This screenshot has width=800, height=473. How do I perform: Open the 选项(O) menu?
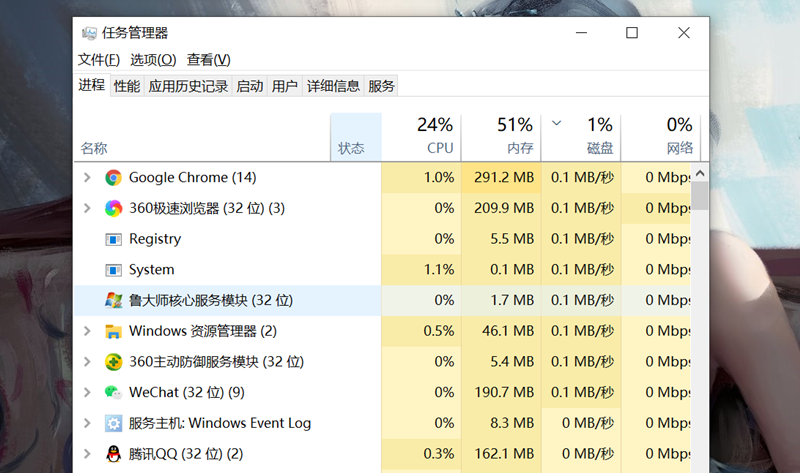(153, 60)
